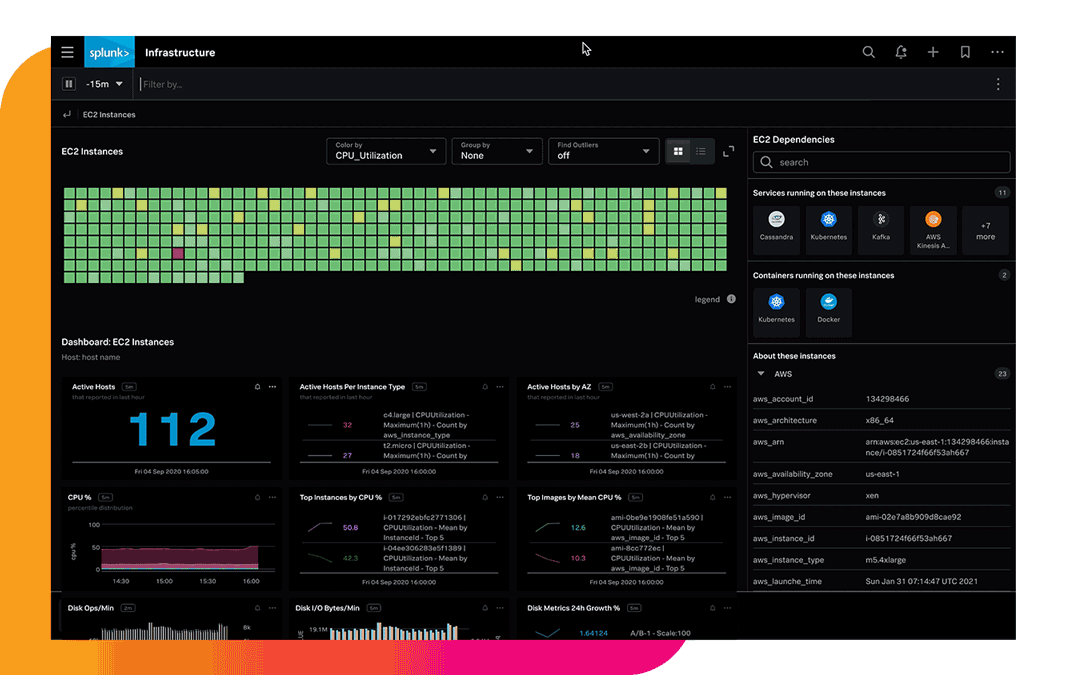Pause the live data stream
Screen dimensions: 1066x675
(69, 84)
